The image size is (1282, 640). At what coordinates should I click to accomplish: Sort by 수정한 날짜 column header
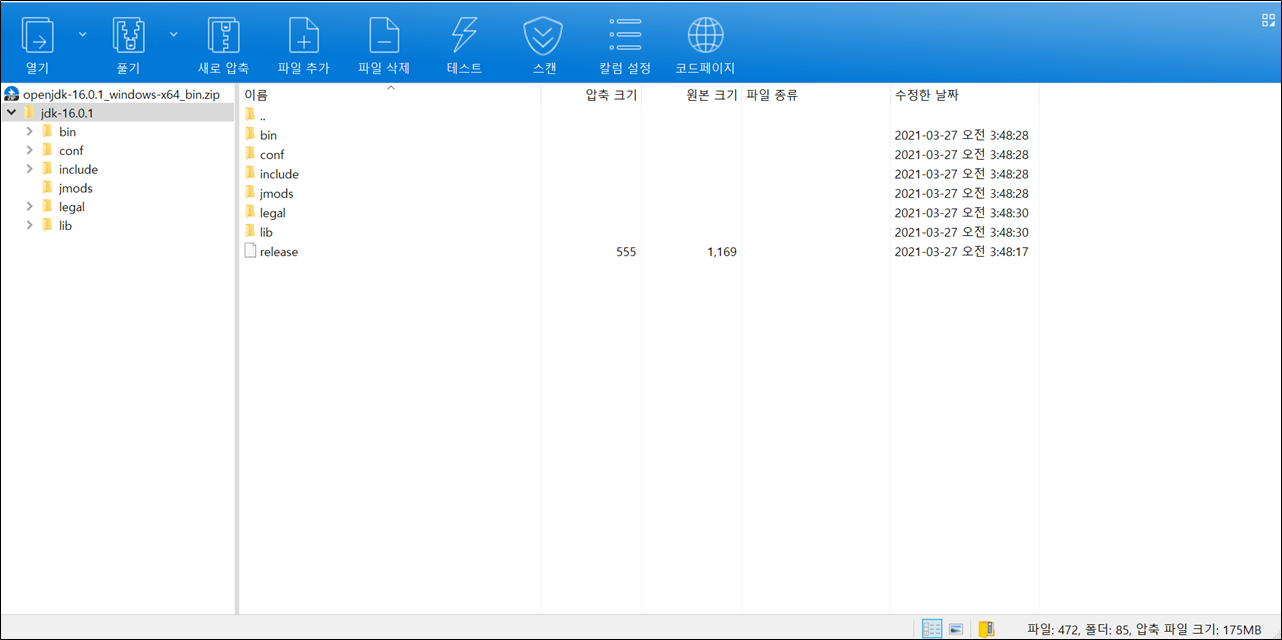coord(964,95)
